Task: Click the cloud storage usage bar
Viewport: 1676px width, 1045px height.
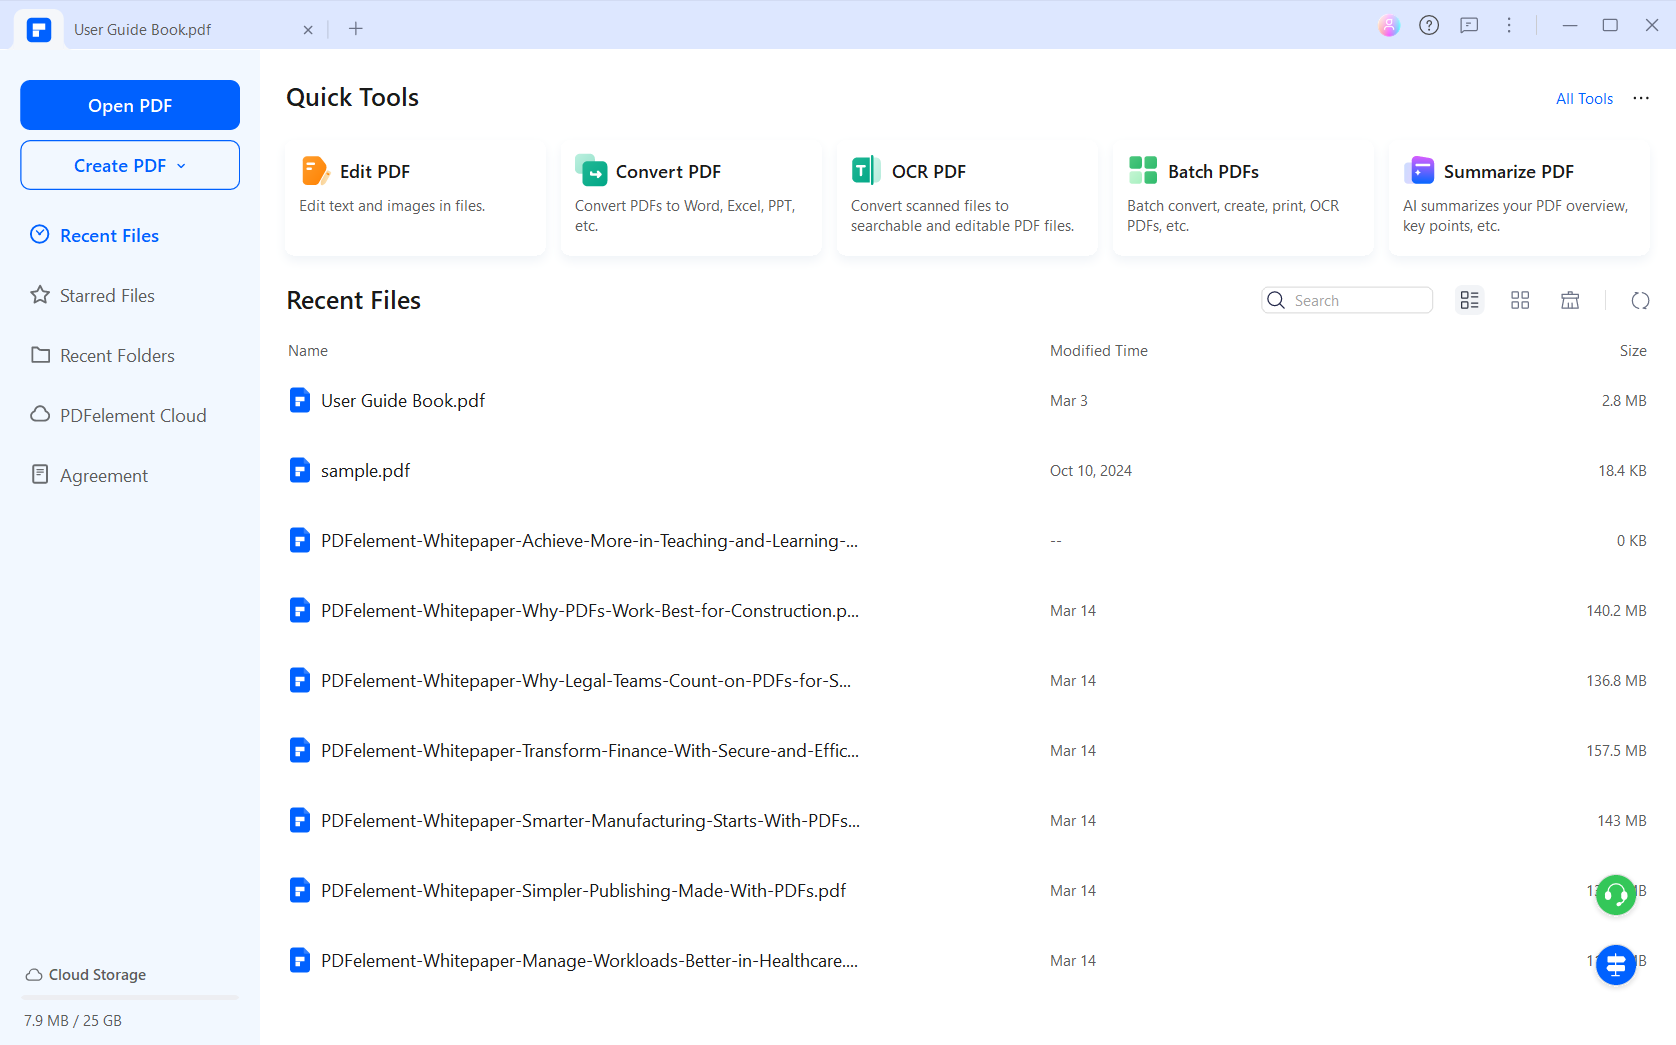Action: tap(130, 997)
